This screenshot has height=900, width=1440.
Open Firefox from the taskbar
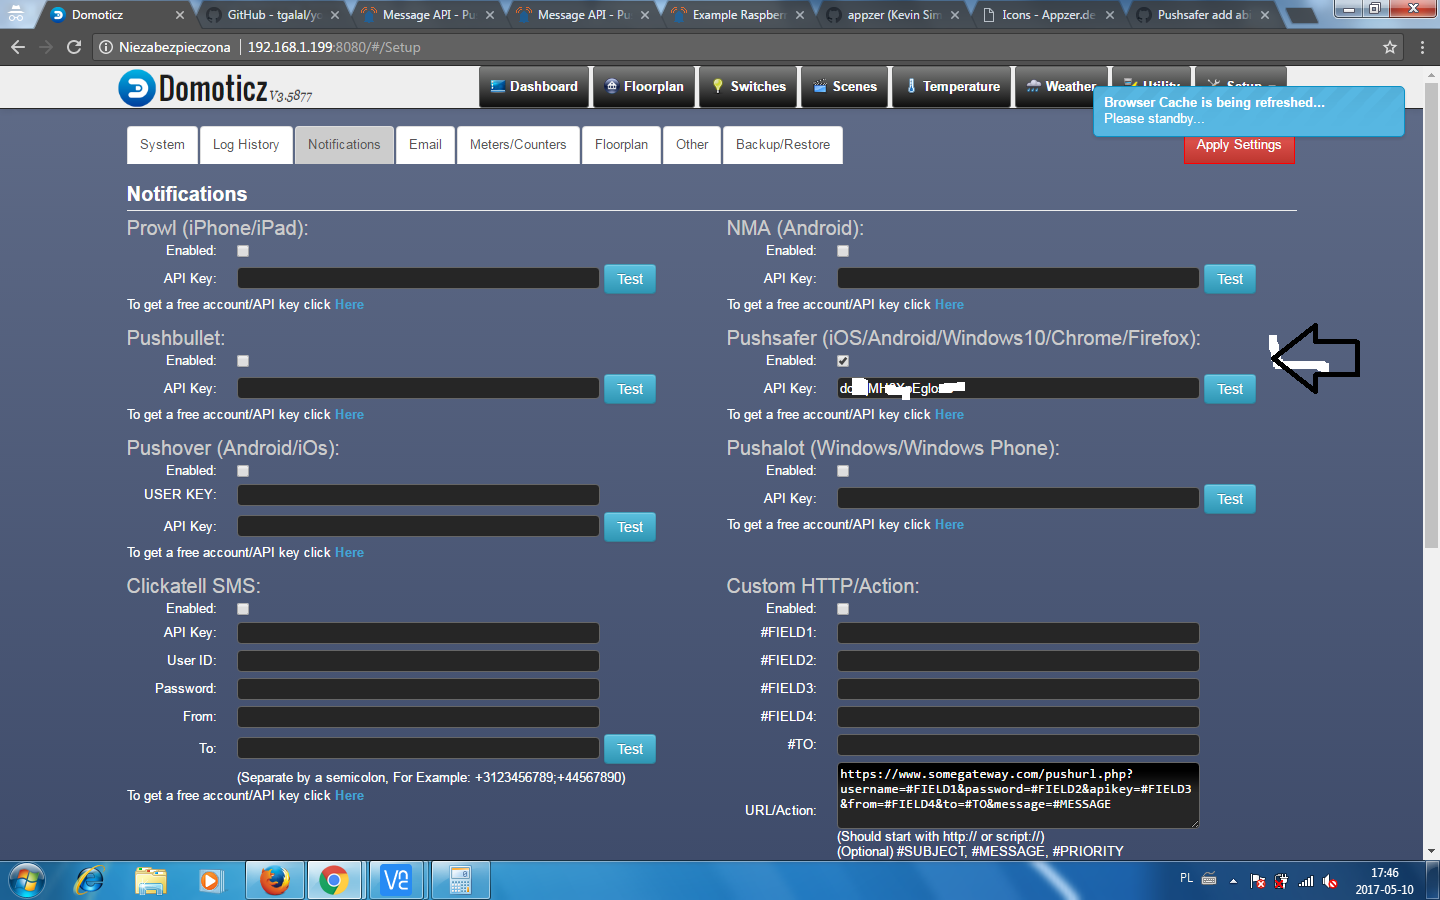click(274, 881)
